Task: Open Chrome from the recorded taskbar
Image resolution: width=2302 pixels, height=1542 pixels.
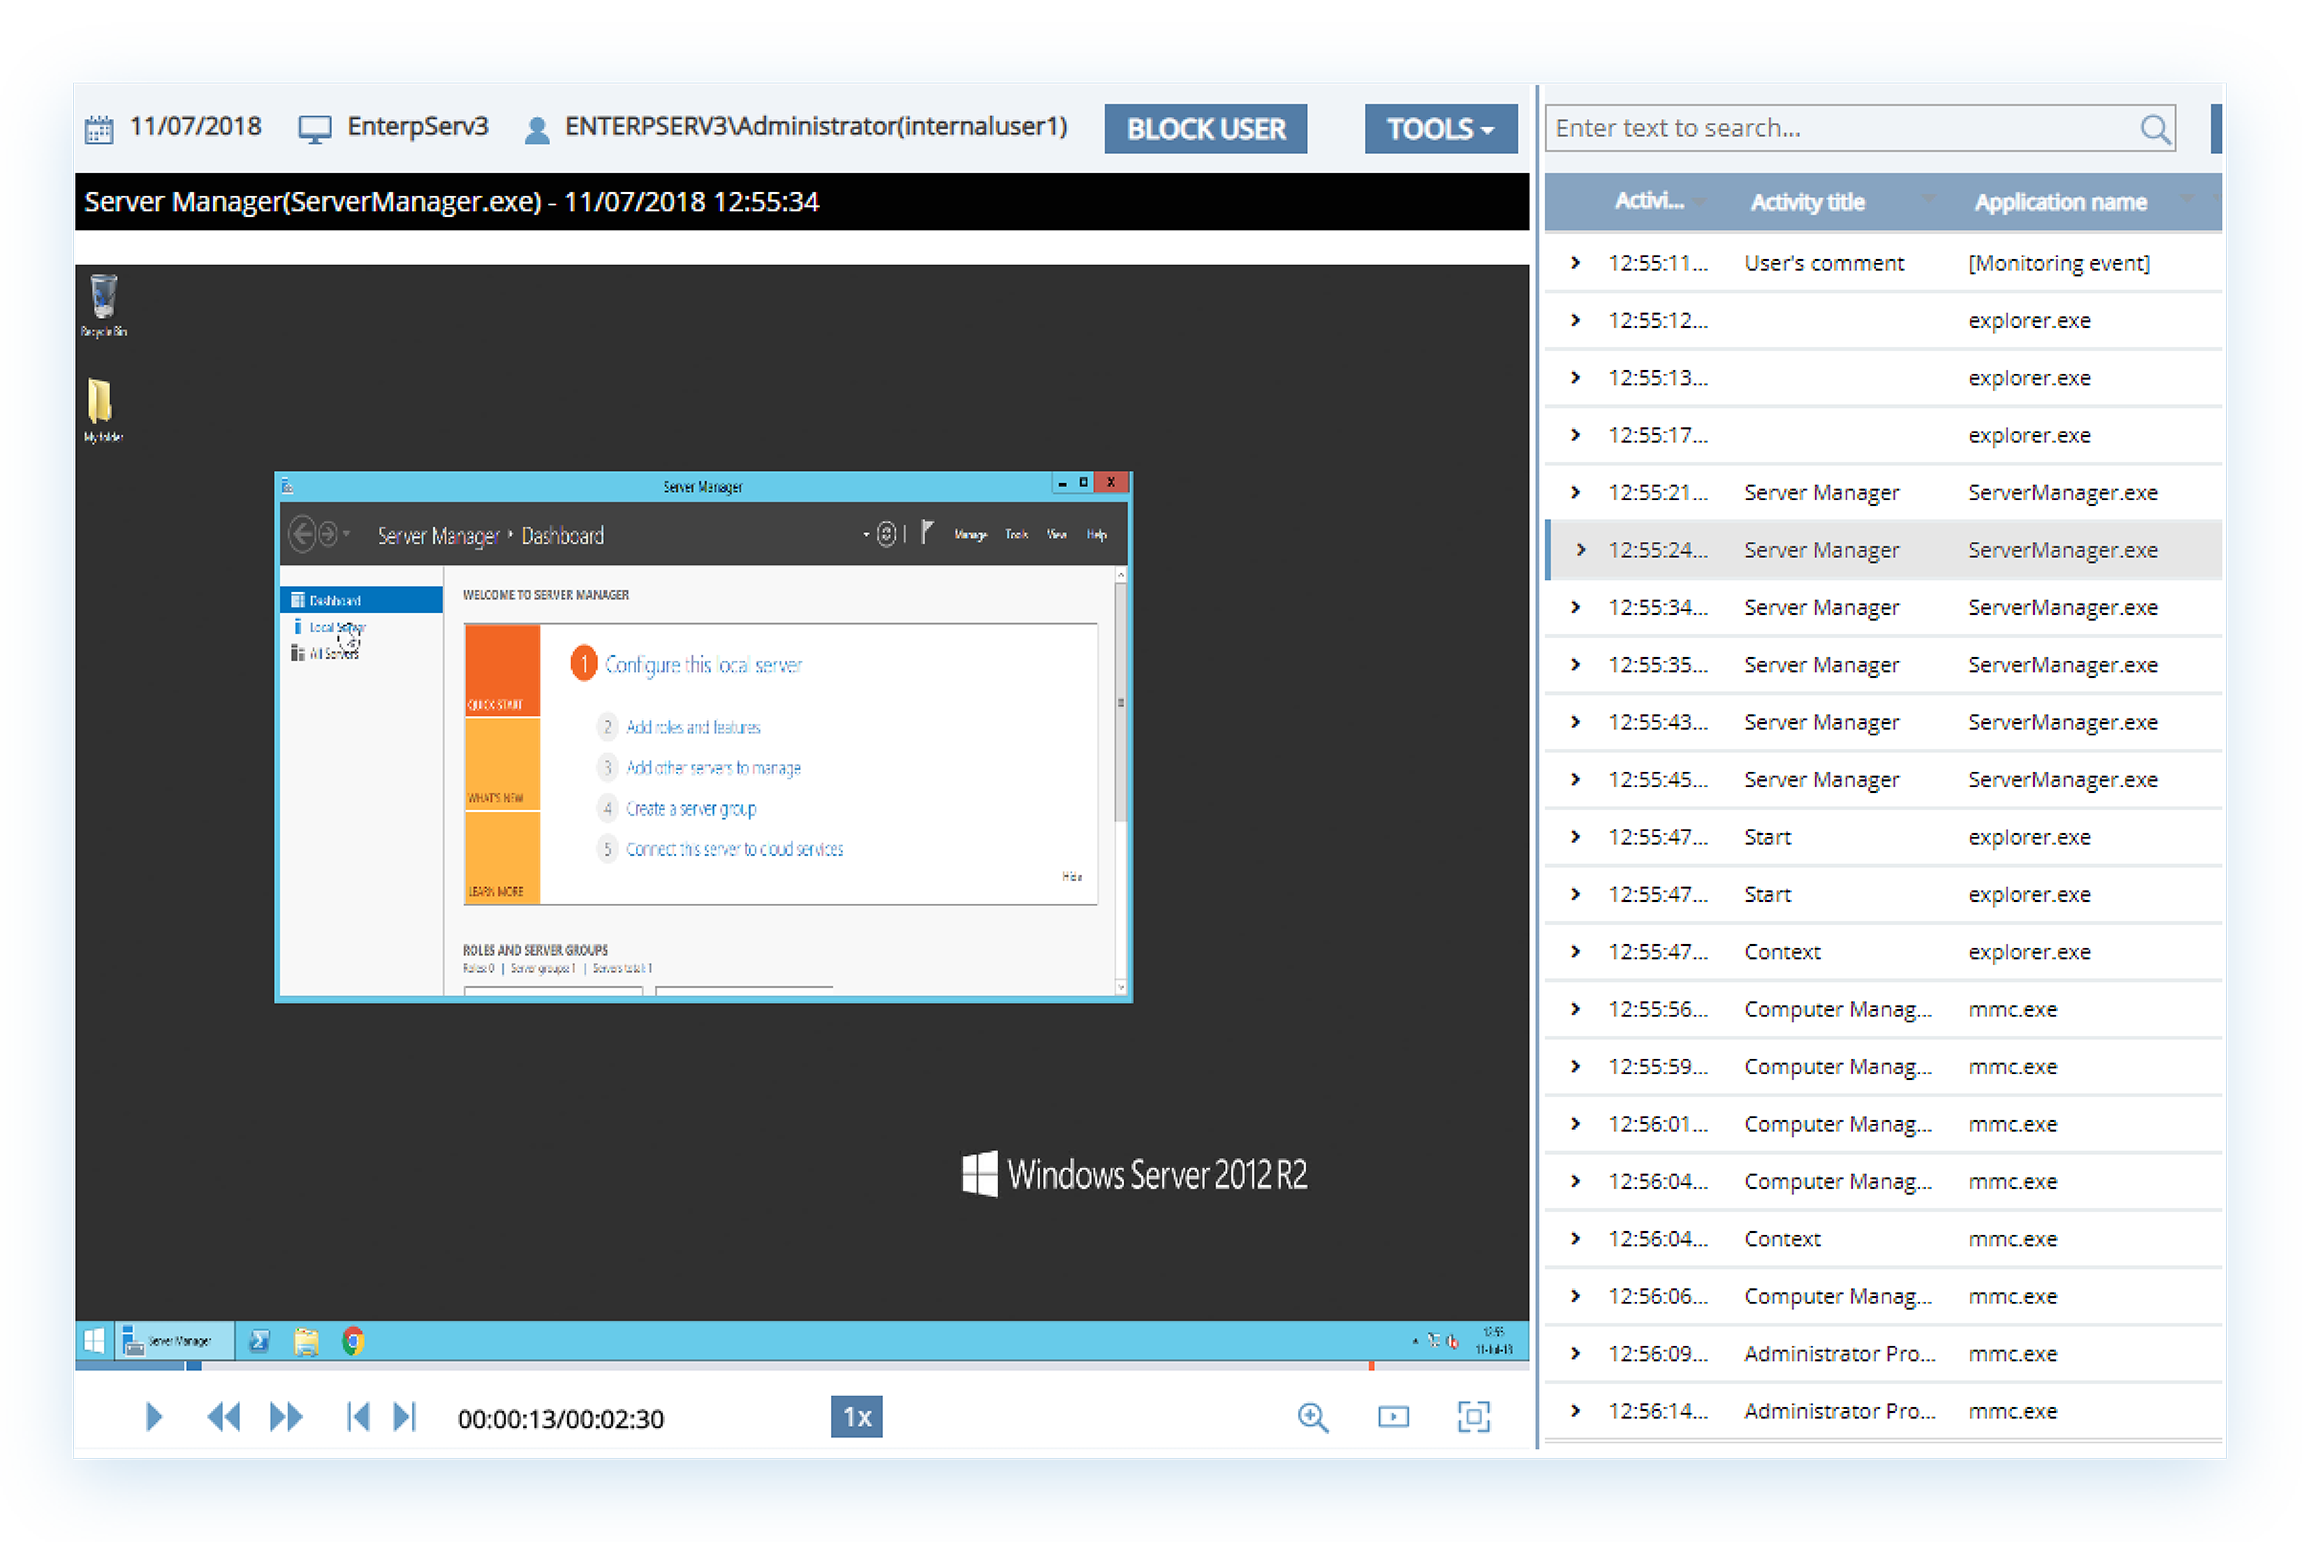Action: (354, 1340)
